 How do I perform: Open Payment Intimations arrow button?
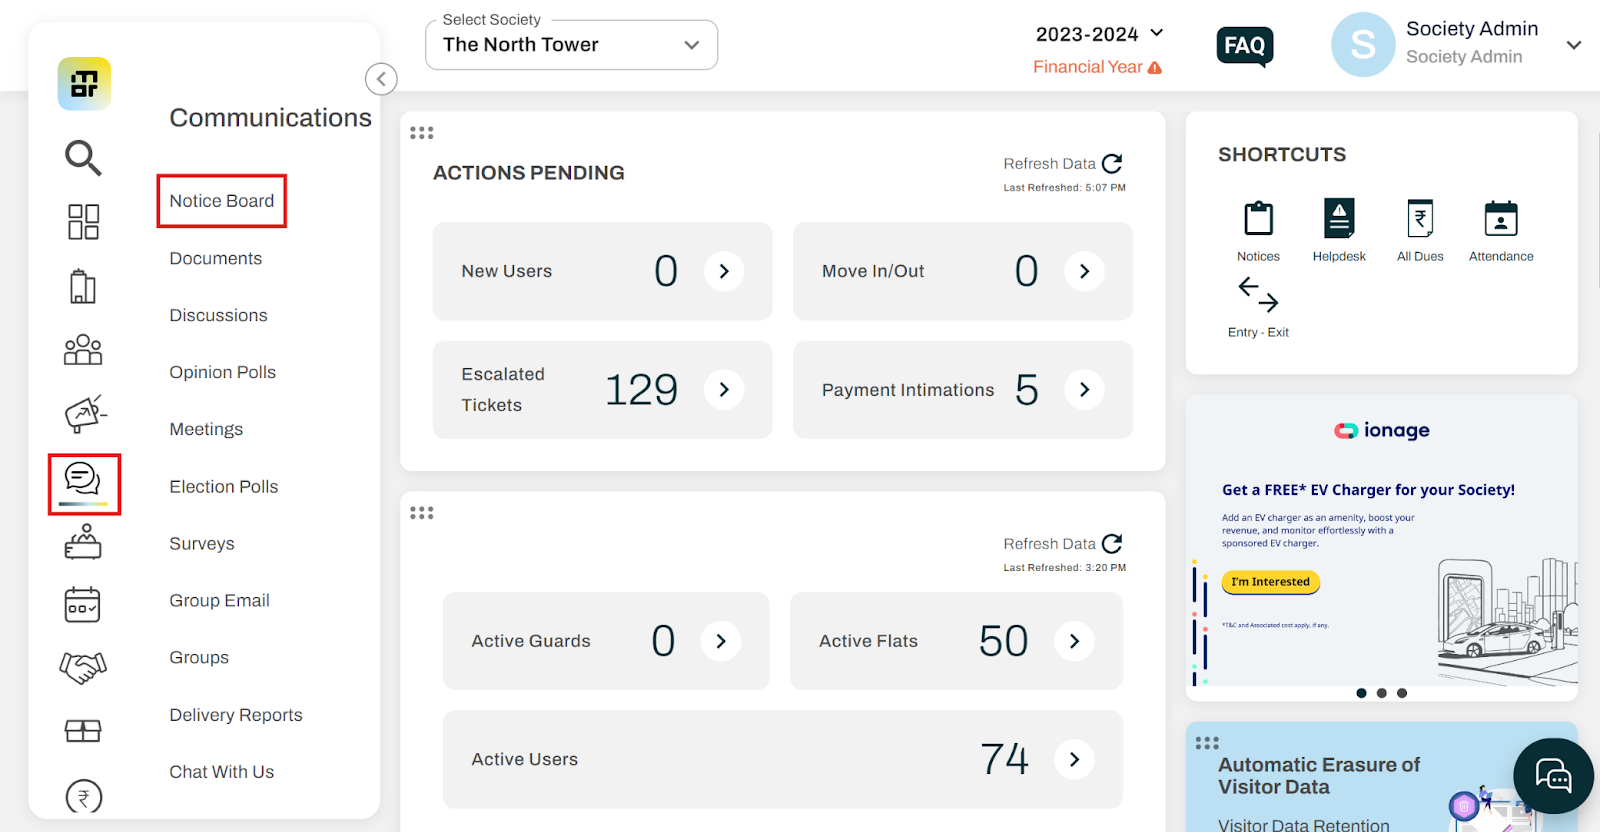(x=1084, y=389)
